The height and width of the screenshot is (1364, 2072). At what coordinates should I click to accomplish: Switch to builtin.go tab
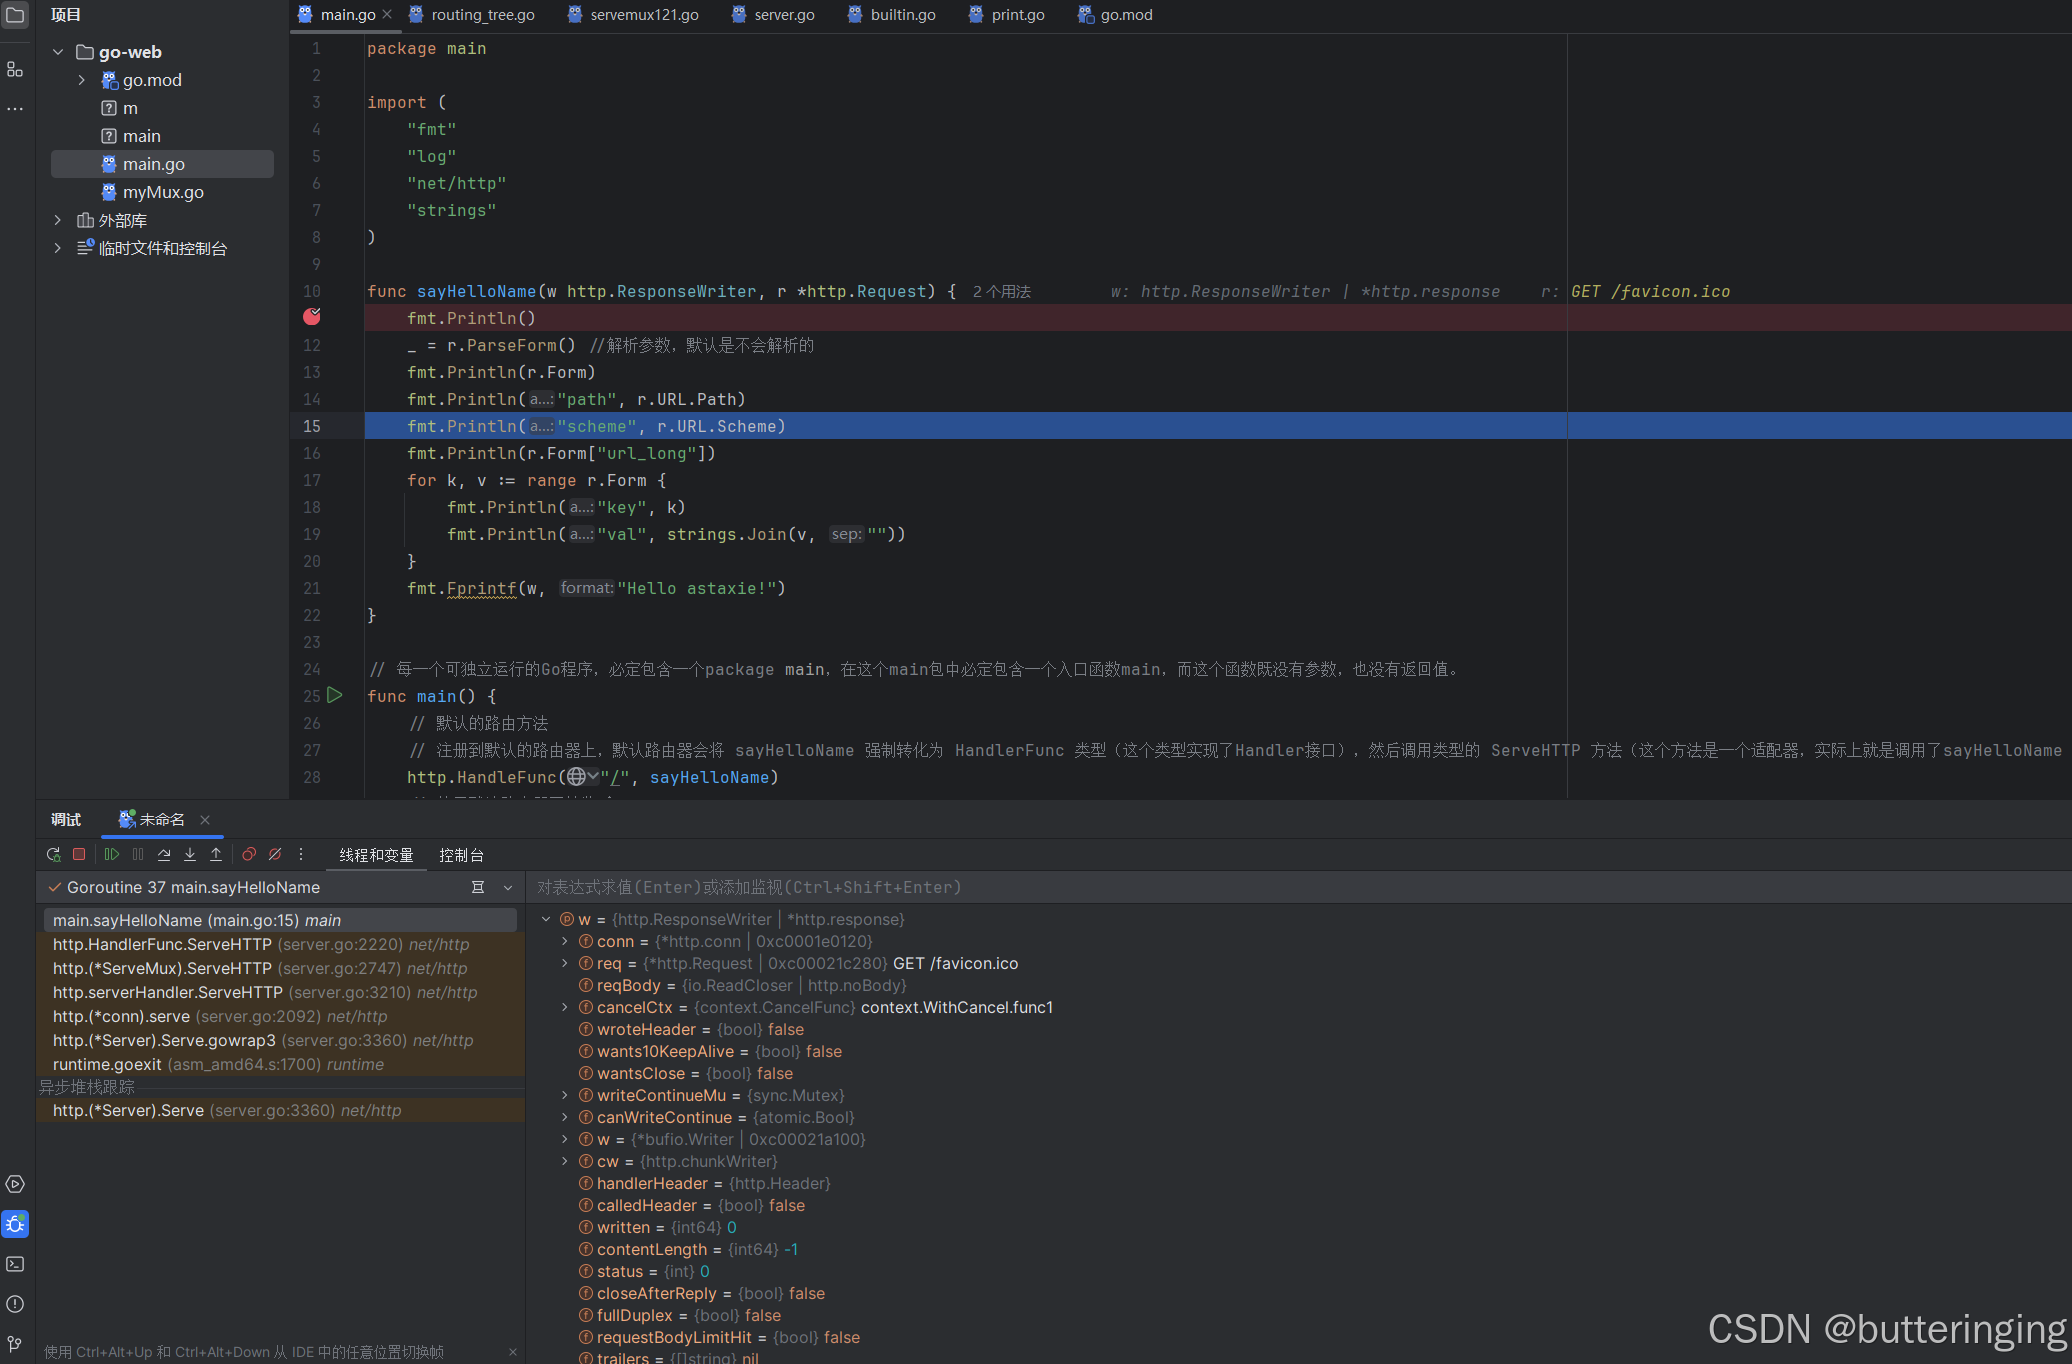(x=892, y=15)
